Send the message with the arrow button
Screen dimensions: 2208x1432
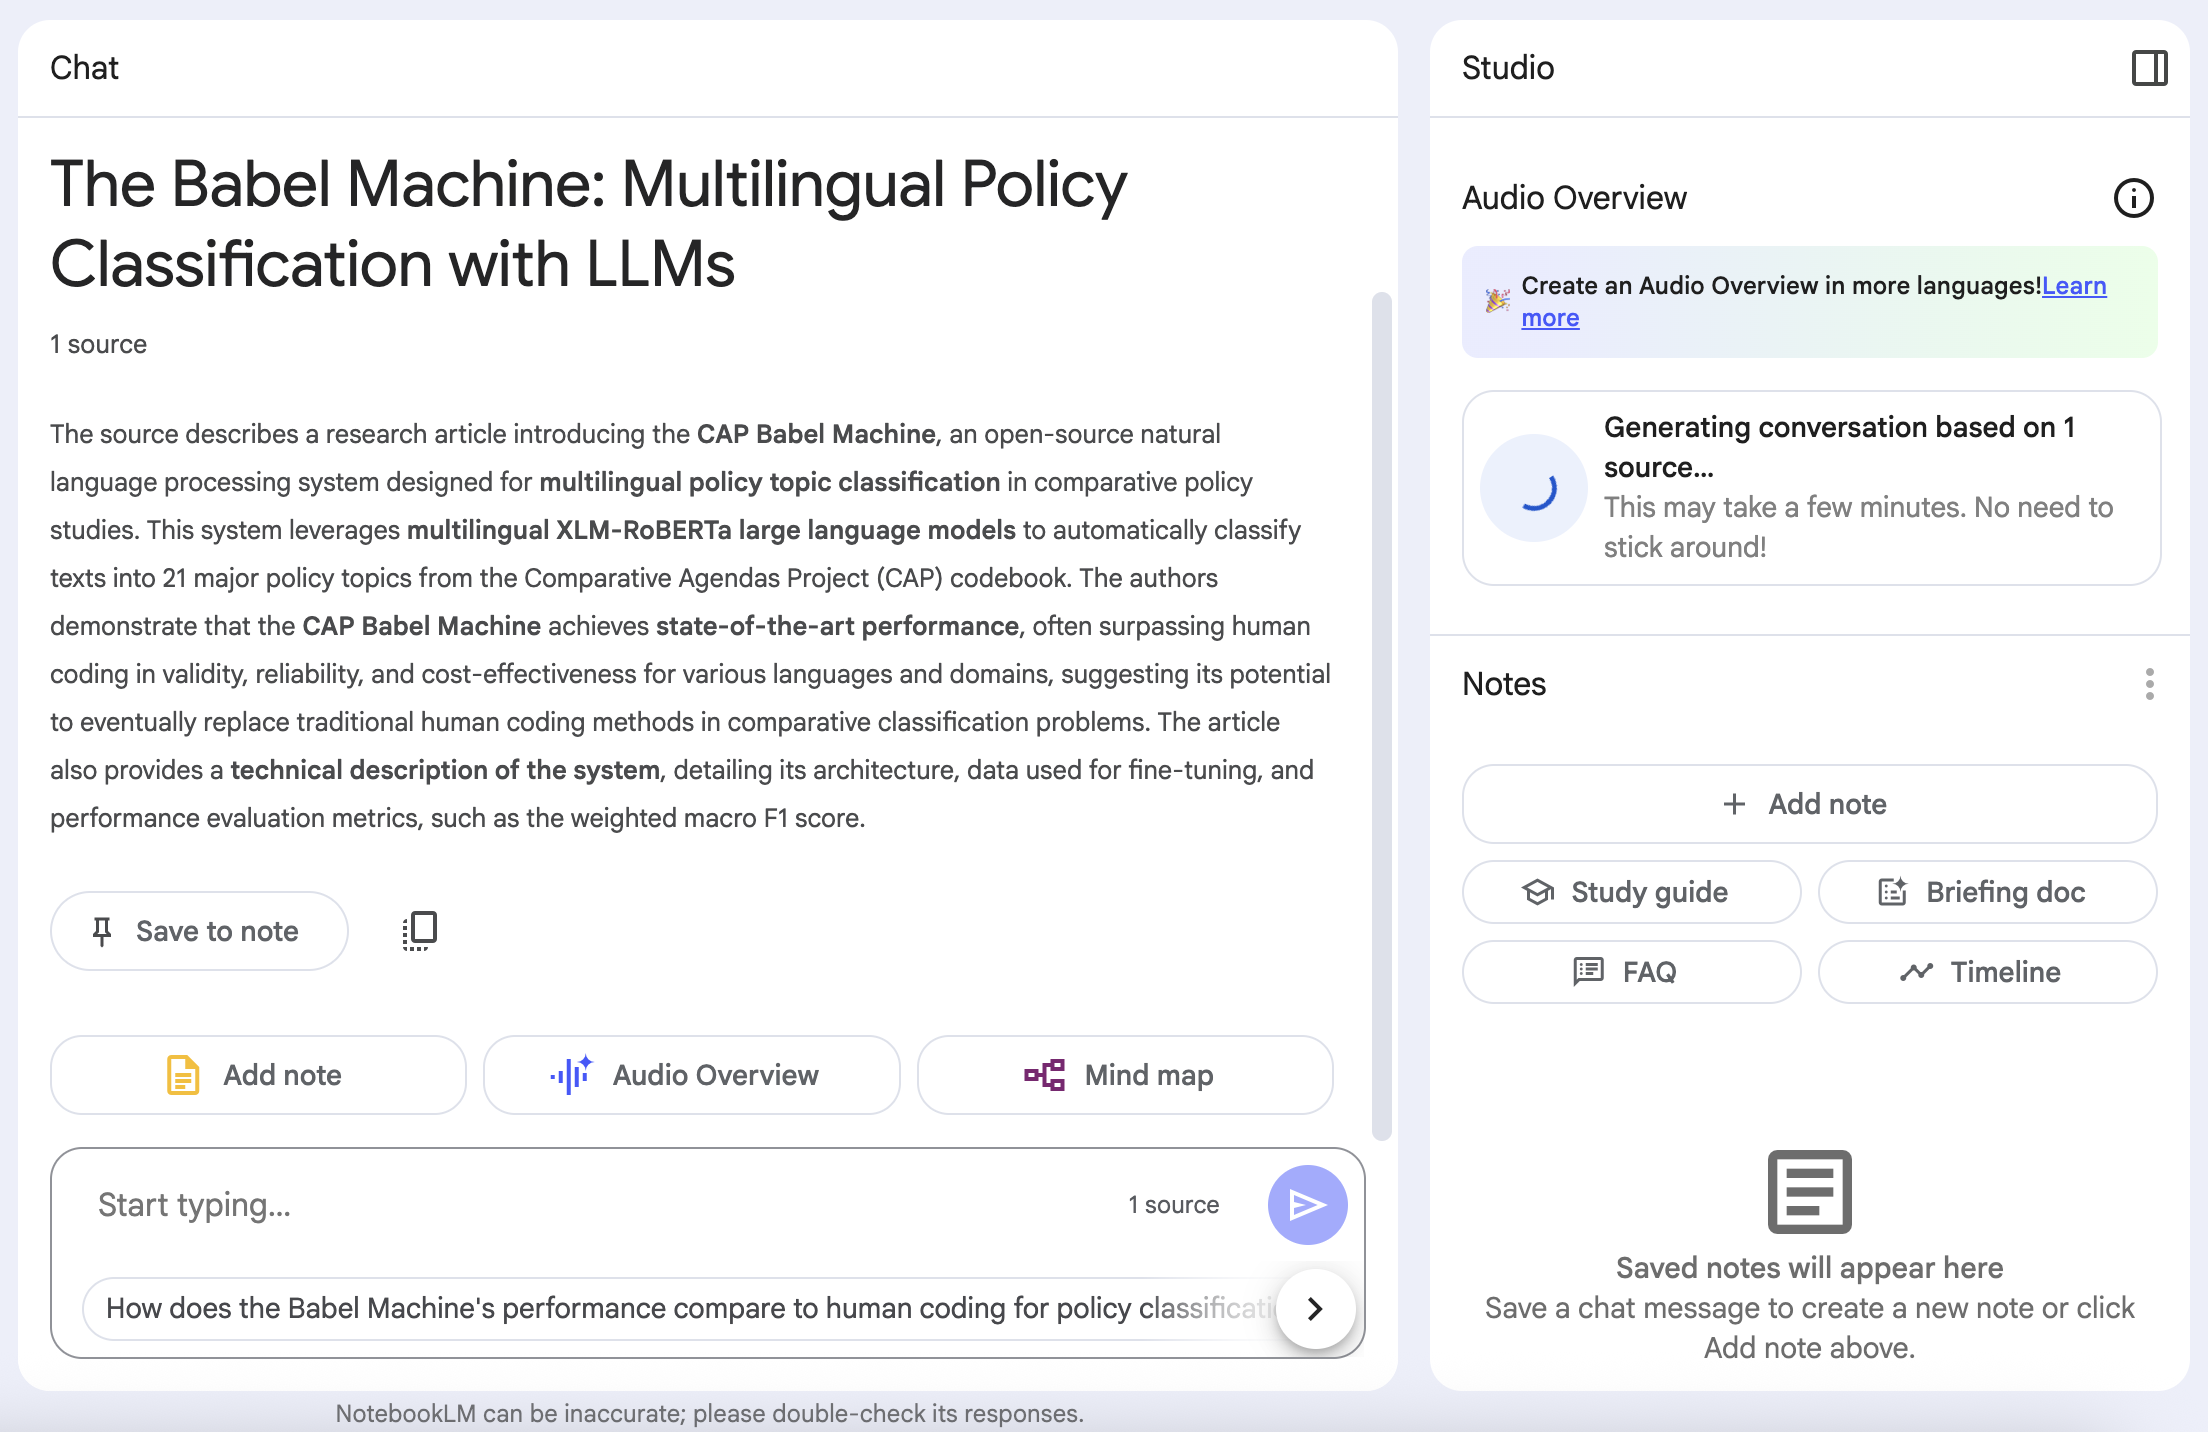[1307, 1205]
